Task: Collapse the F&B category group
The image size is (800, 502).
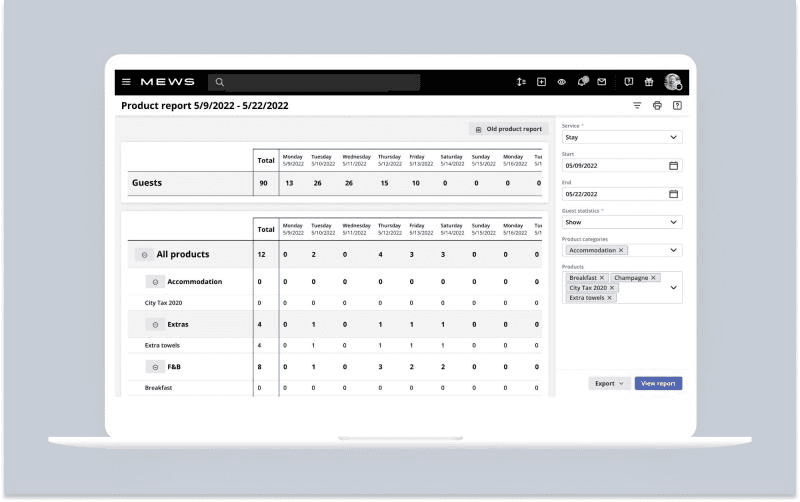Action: click(x=155, y=367)
